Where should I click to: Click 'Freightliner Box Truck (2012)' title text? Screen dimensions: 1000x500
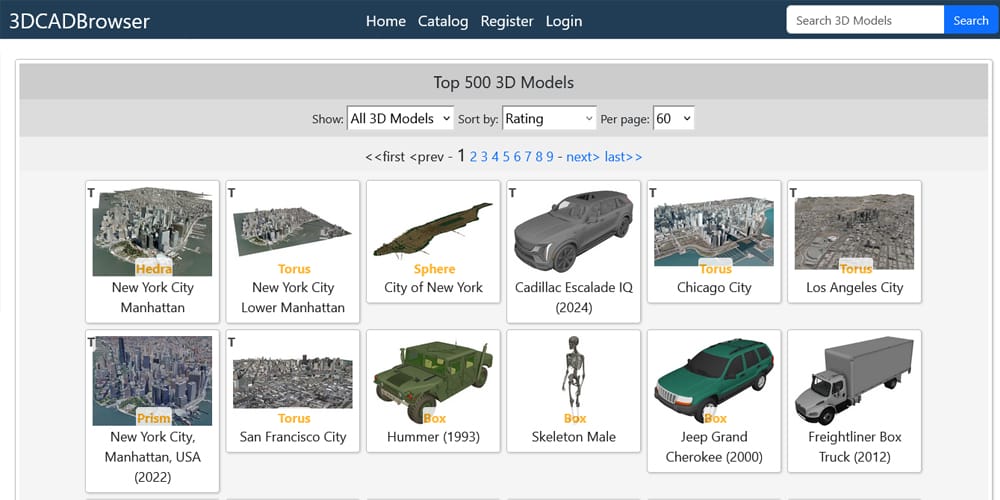tap(854, 447)
